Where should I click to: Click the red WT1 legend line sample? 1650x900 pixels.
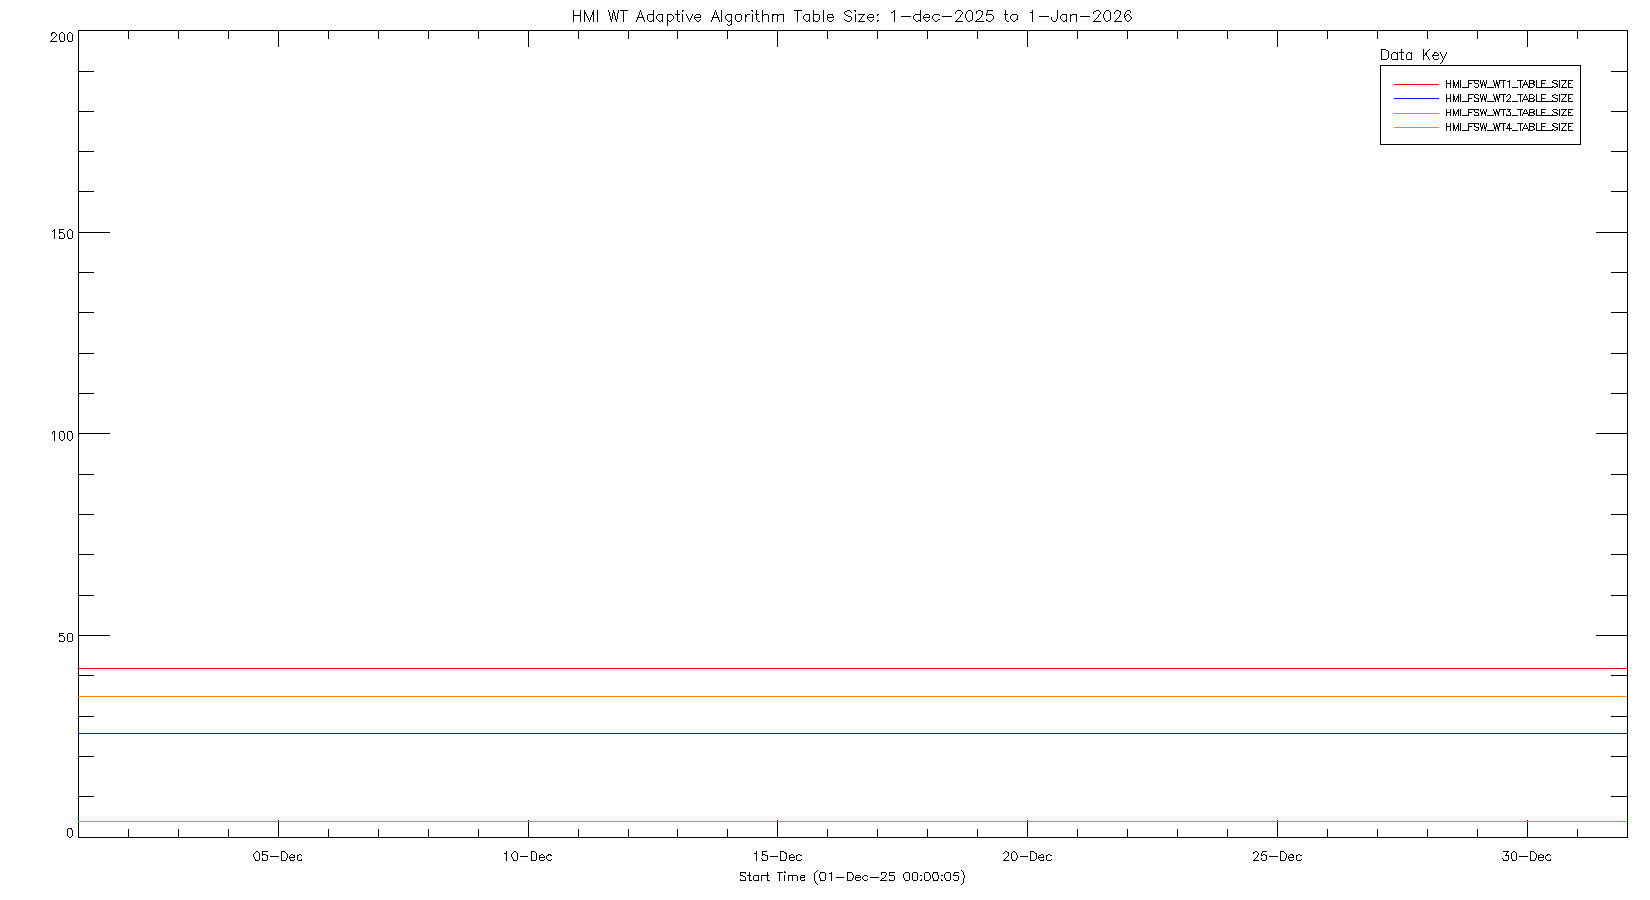click(x=1416, y=85)
